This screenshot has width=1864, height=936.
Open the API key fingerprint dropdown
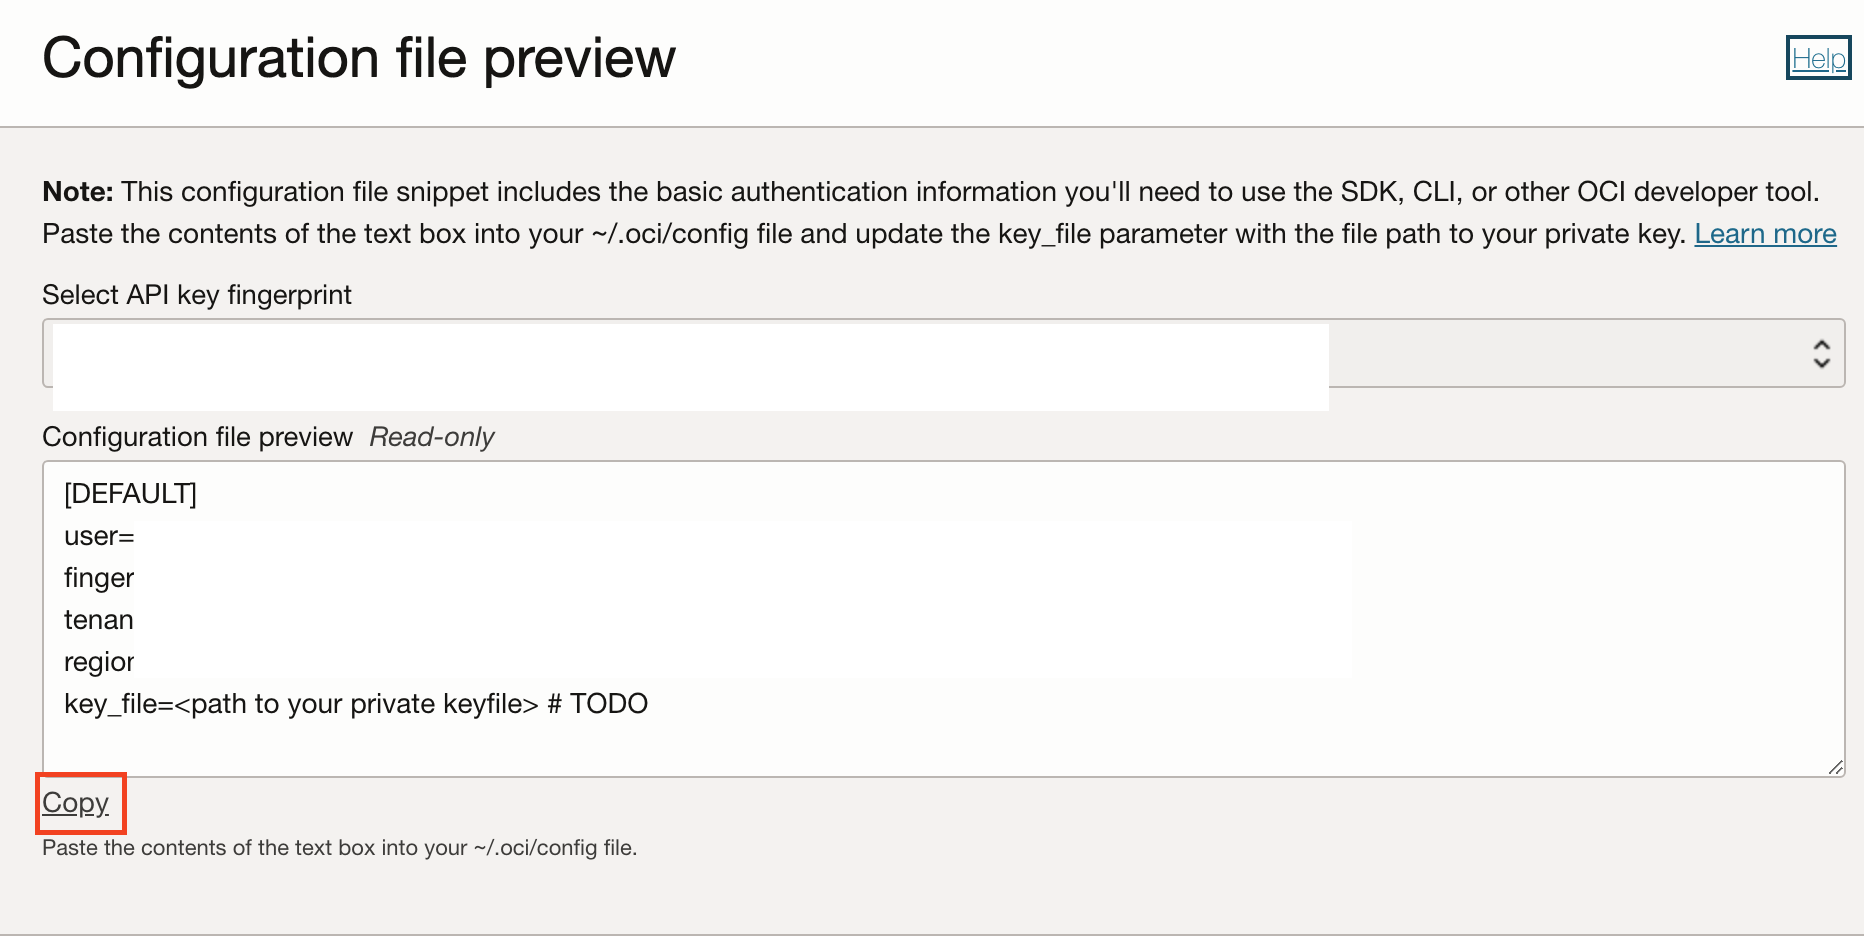point(943,353)
